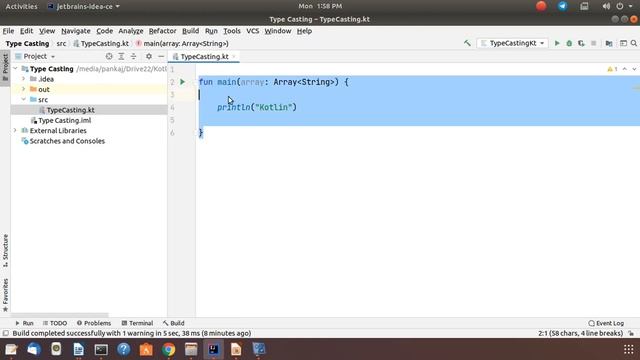
Task: Expand the .idea folder
Action: (x=24, y=79)
